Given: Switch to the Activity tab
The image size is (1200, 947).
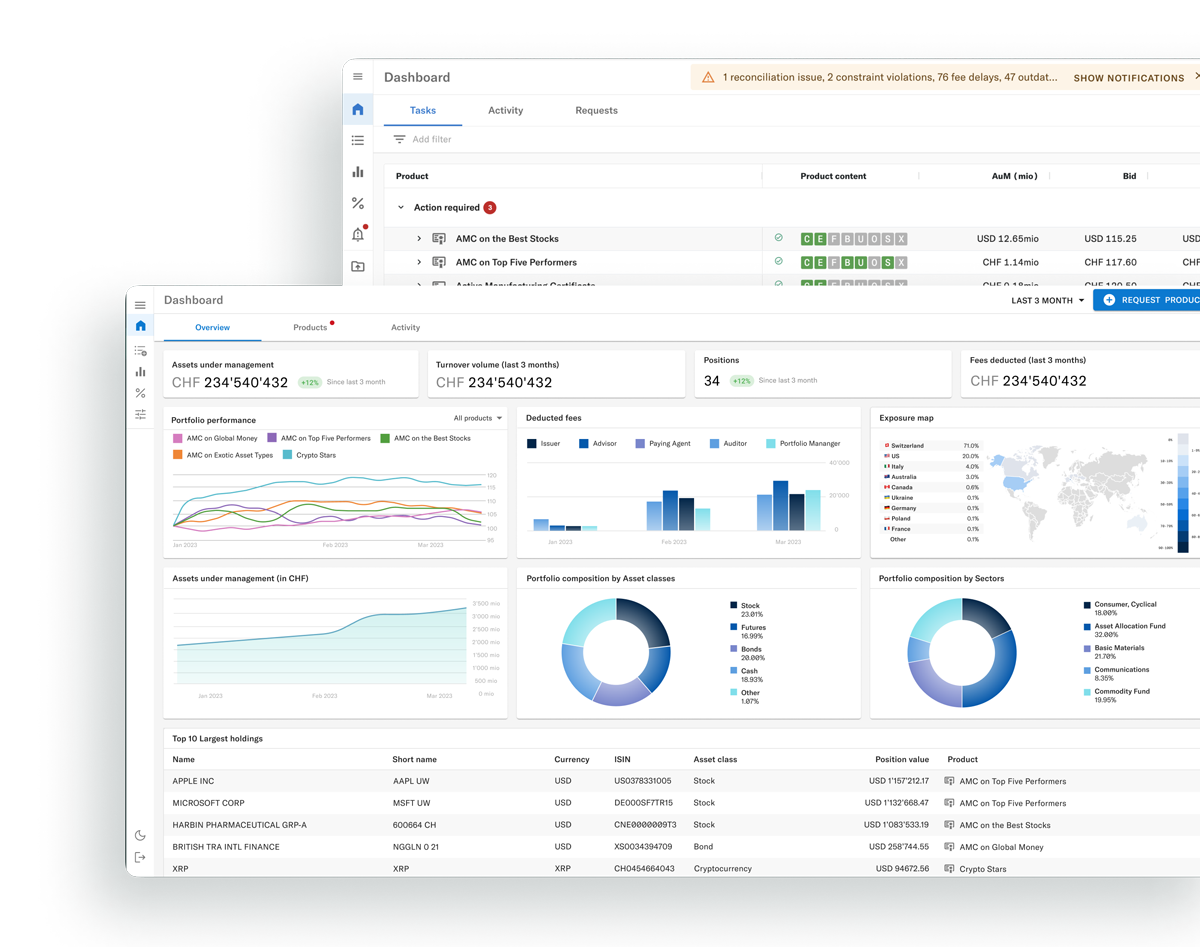Looking at the screenshot, I should [405, 327].
